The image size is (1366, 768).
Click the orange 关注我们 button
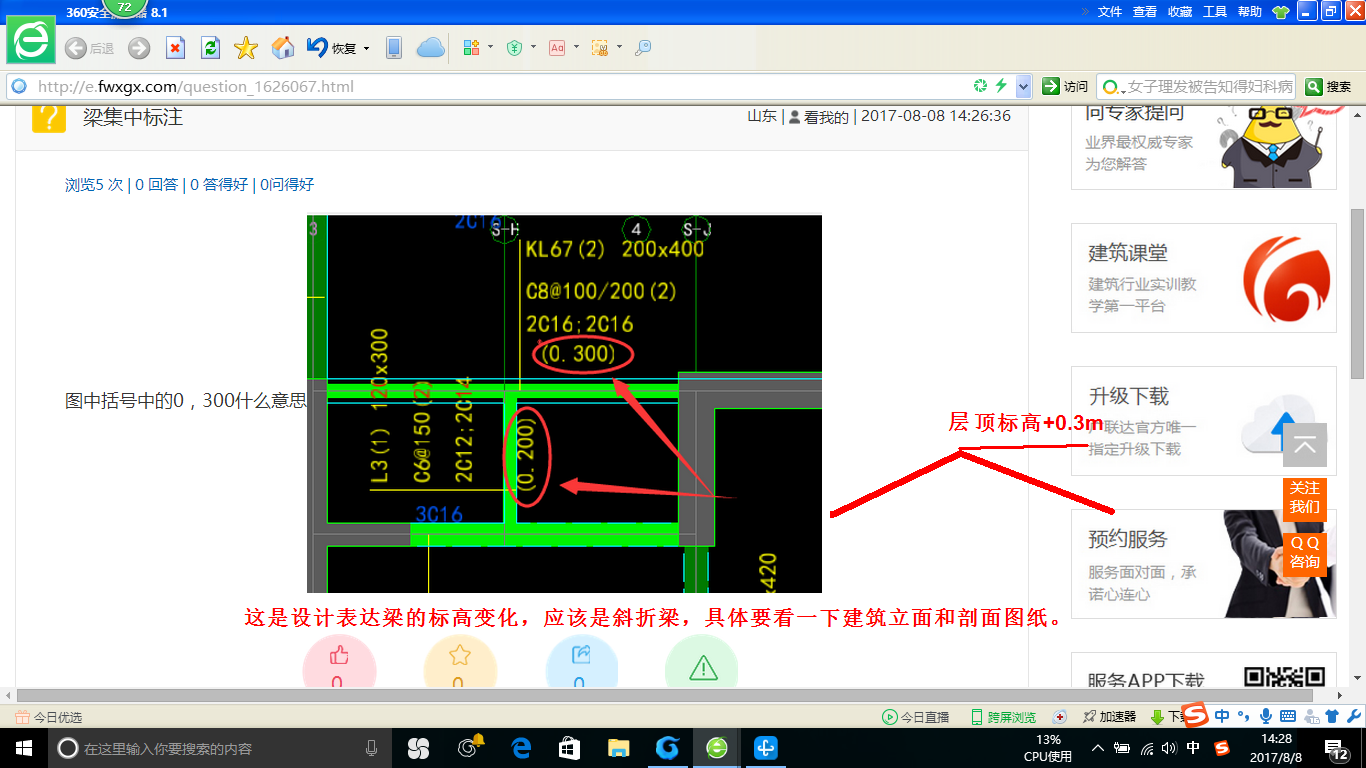pos(1305,497)
